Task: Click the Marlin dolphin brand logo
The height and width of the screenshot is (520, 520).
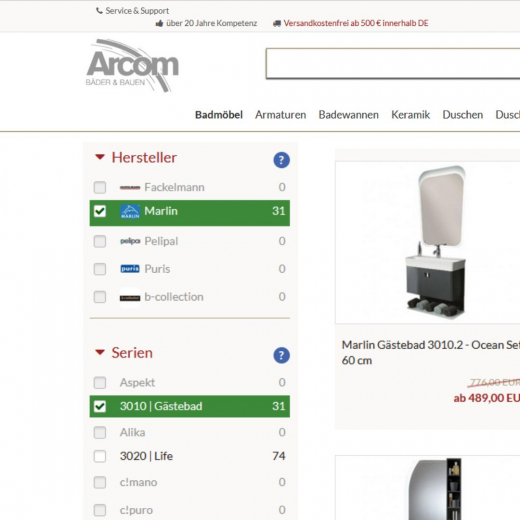Action: point(130,212)
